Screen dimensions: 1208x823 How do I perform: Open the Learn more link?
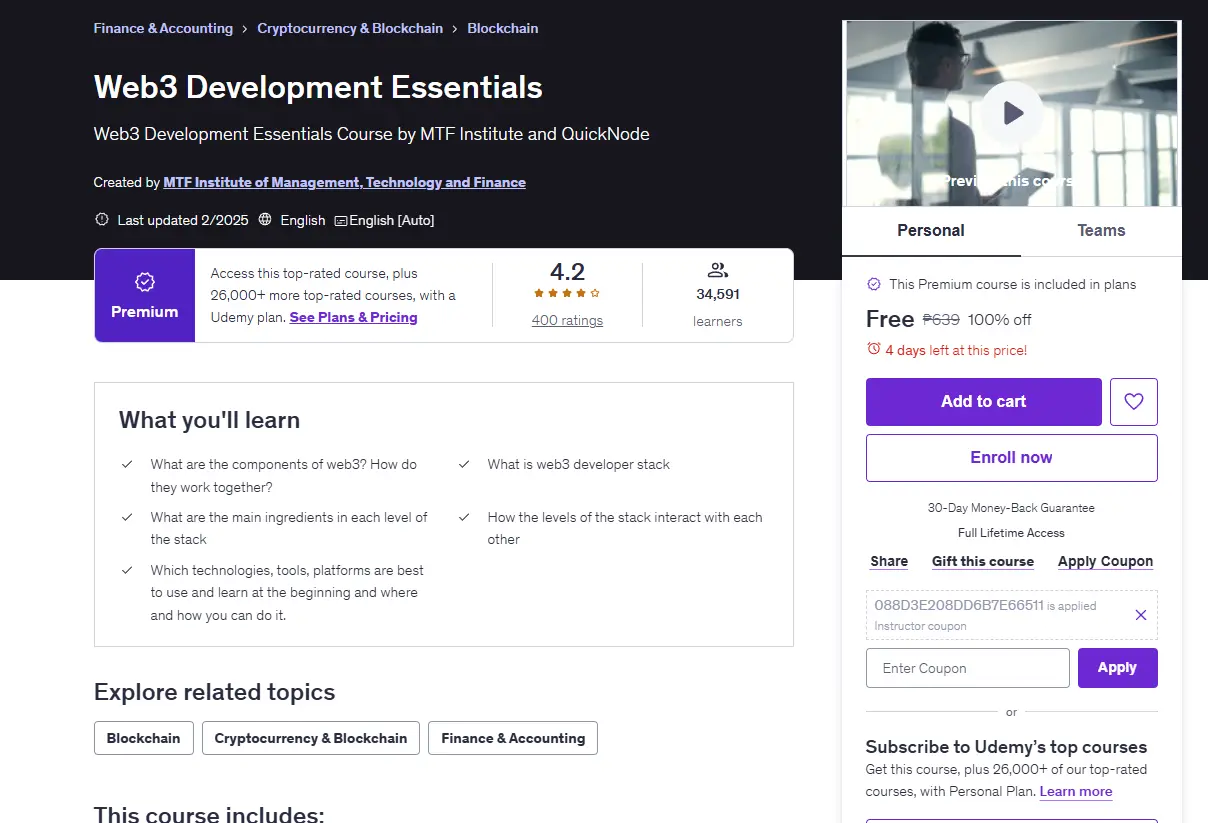[x=1076, y=791]
